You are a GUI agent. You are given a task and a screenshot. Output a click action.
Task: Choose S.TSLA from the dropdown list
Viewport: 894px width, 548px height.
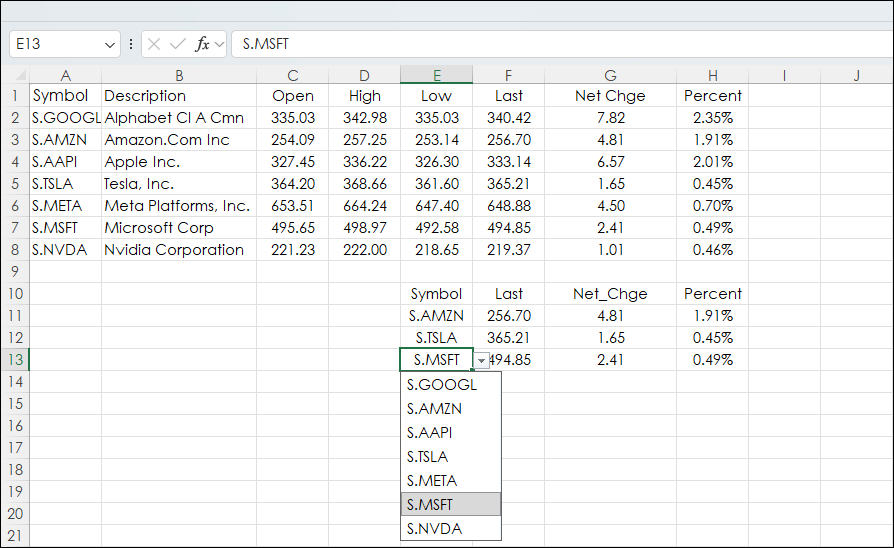pyautogui.click(x=451, y=457)
